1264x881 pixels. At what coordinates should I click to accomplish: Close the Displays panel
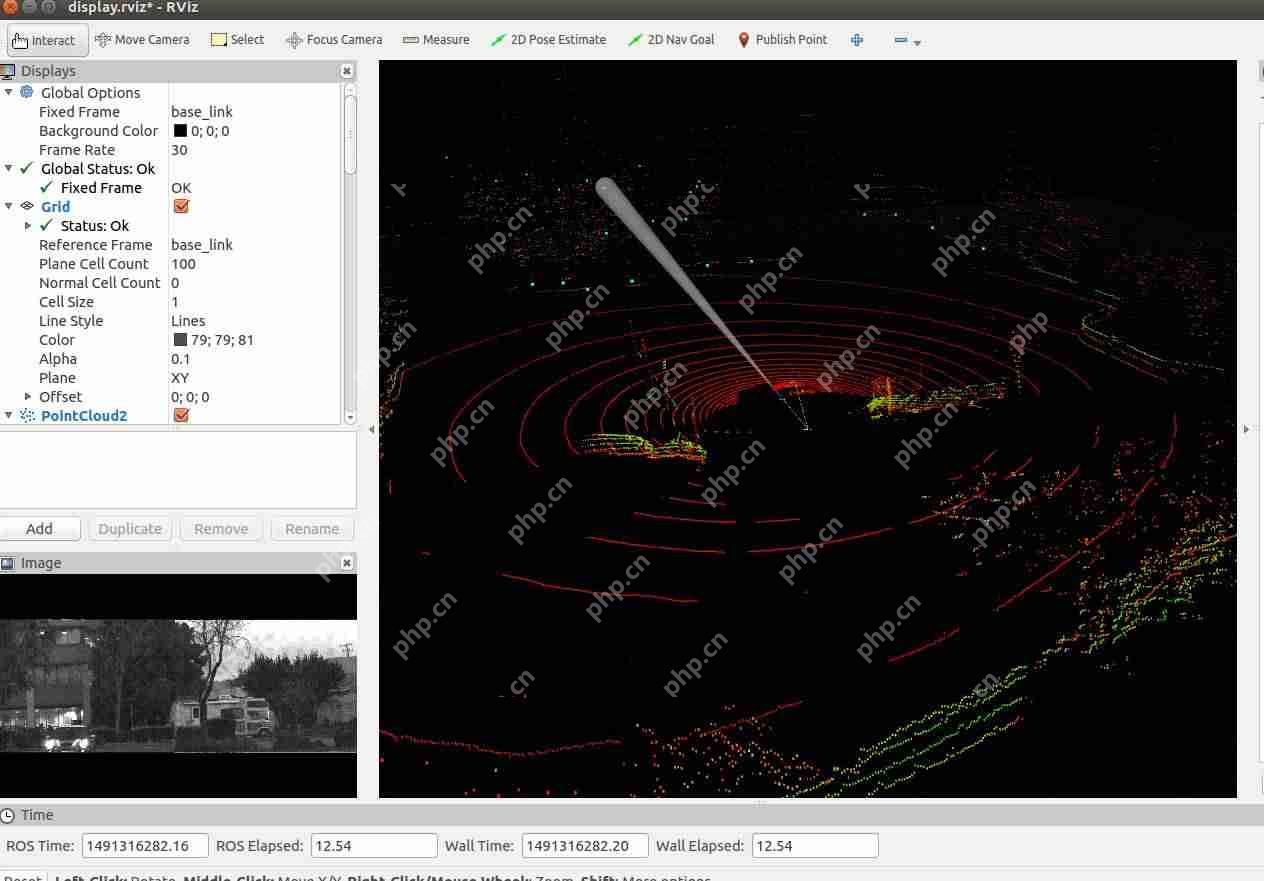(347, 71)
